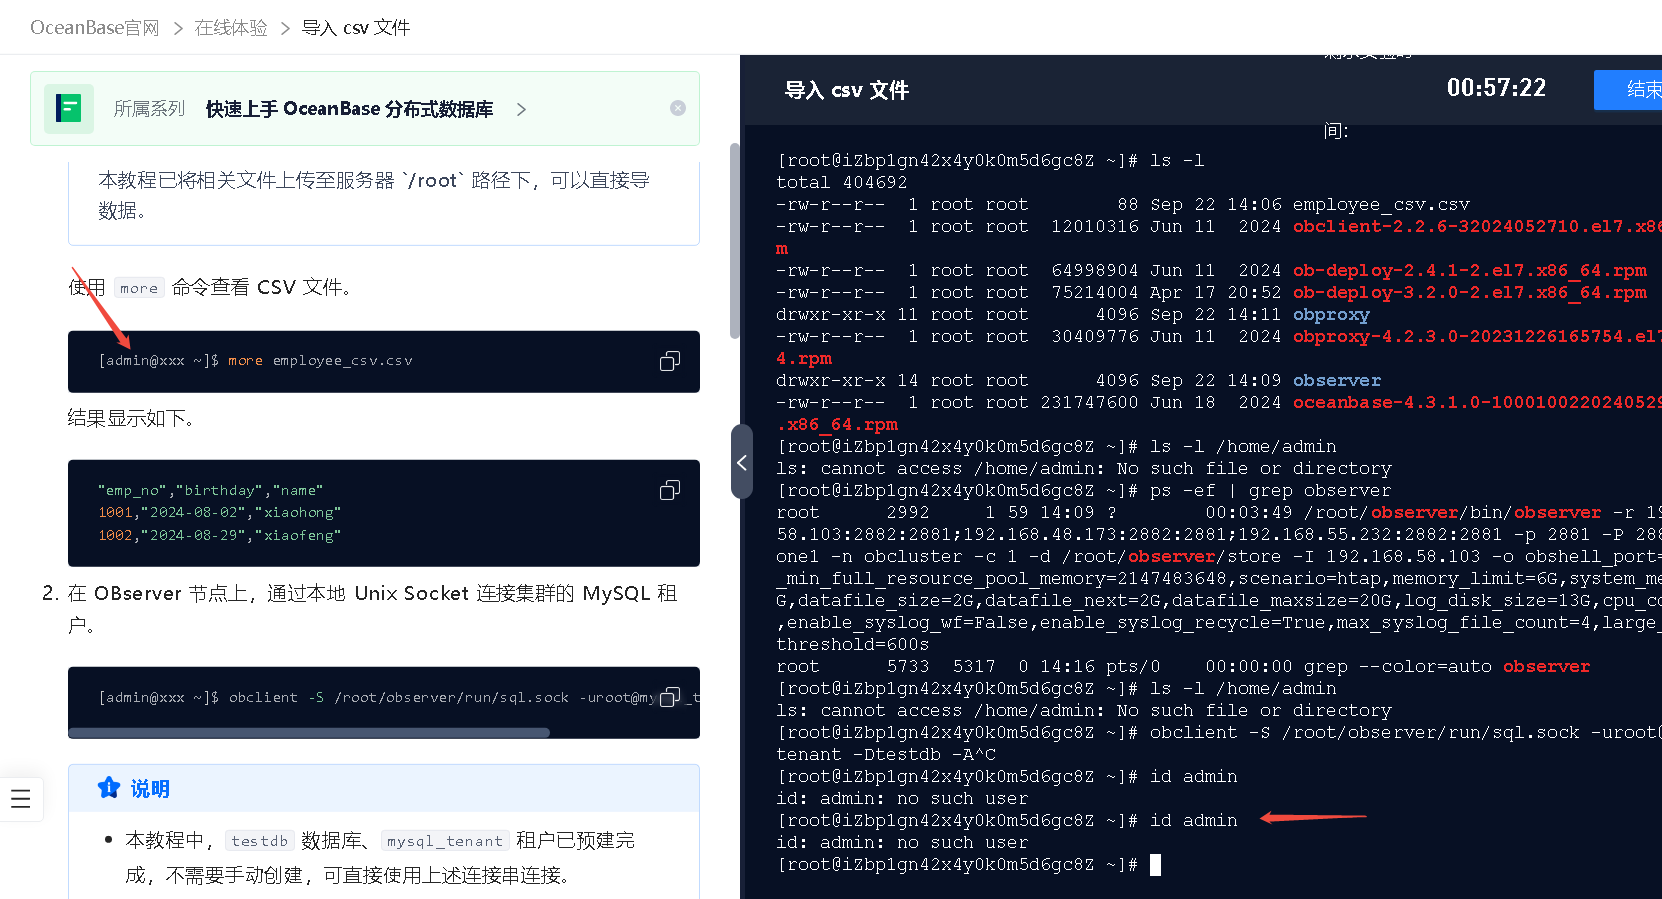Click the inline code testdb
This screenshot has width=1662, height=899.
pos(259,841)
